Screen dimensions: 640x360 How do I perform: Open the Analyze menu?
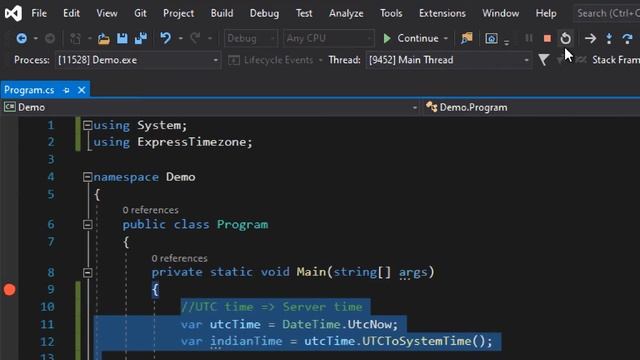346,13
